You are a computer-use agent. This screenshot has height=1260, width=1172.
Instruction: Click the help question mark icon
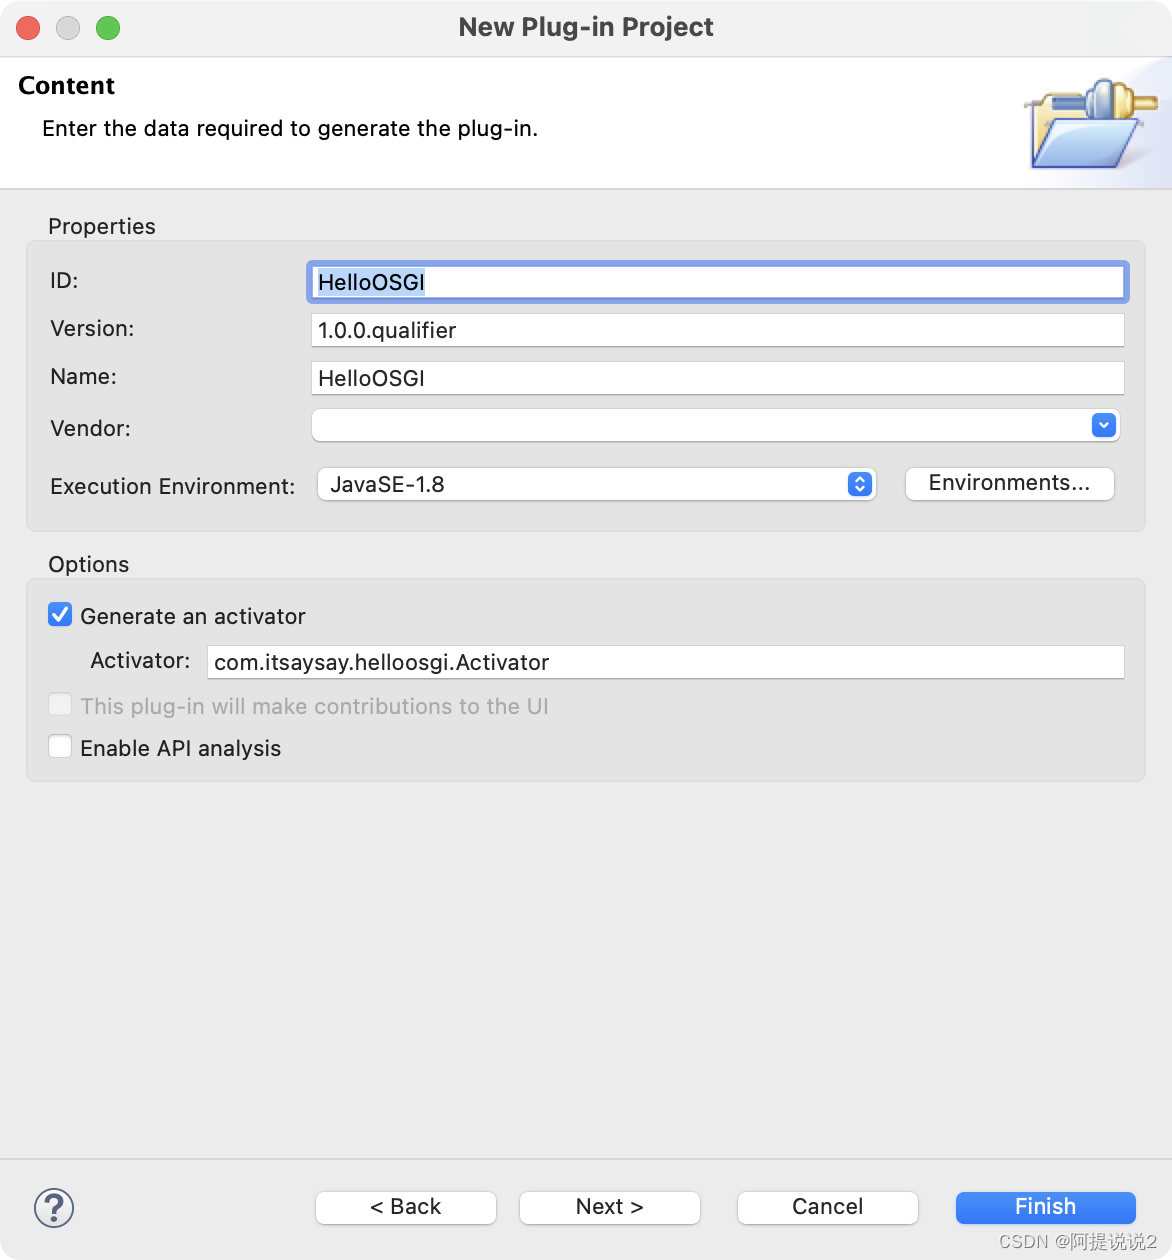click(x=54, y=1207)
